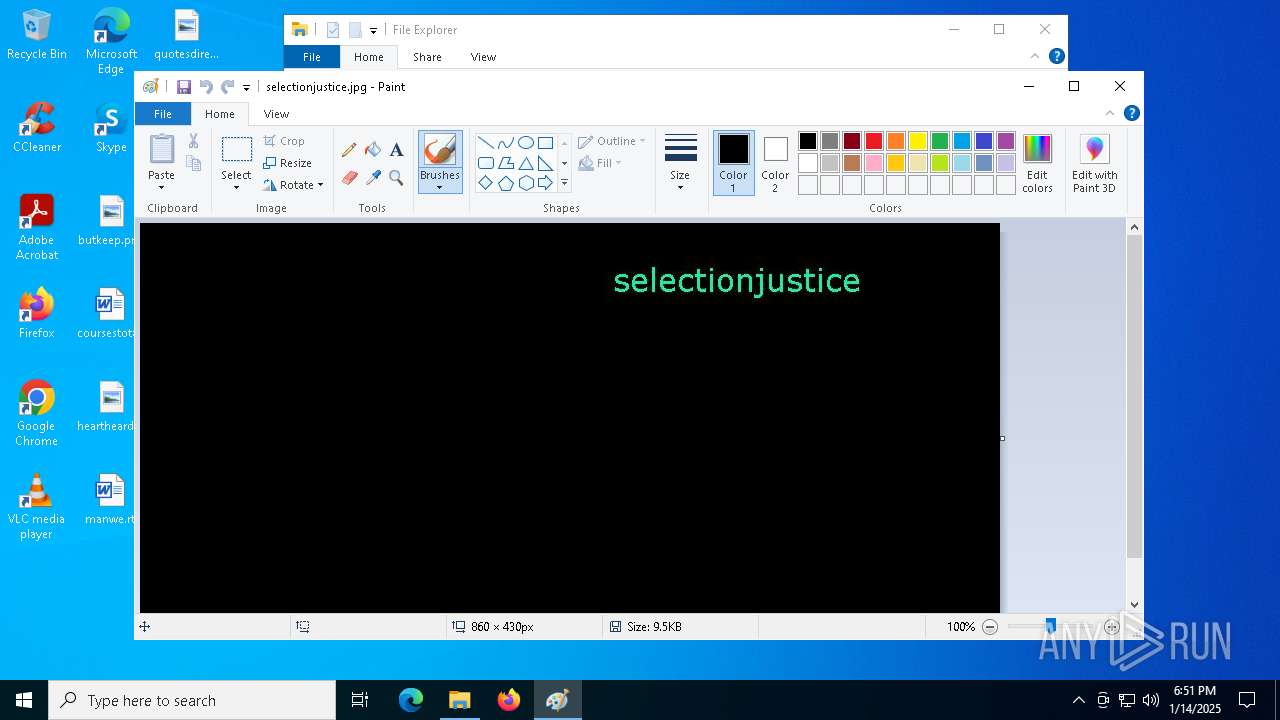
Task: Switch to Share tab in File Explorer
Action: pyautogui.click(x=427, y=57)
